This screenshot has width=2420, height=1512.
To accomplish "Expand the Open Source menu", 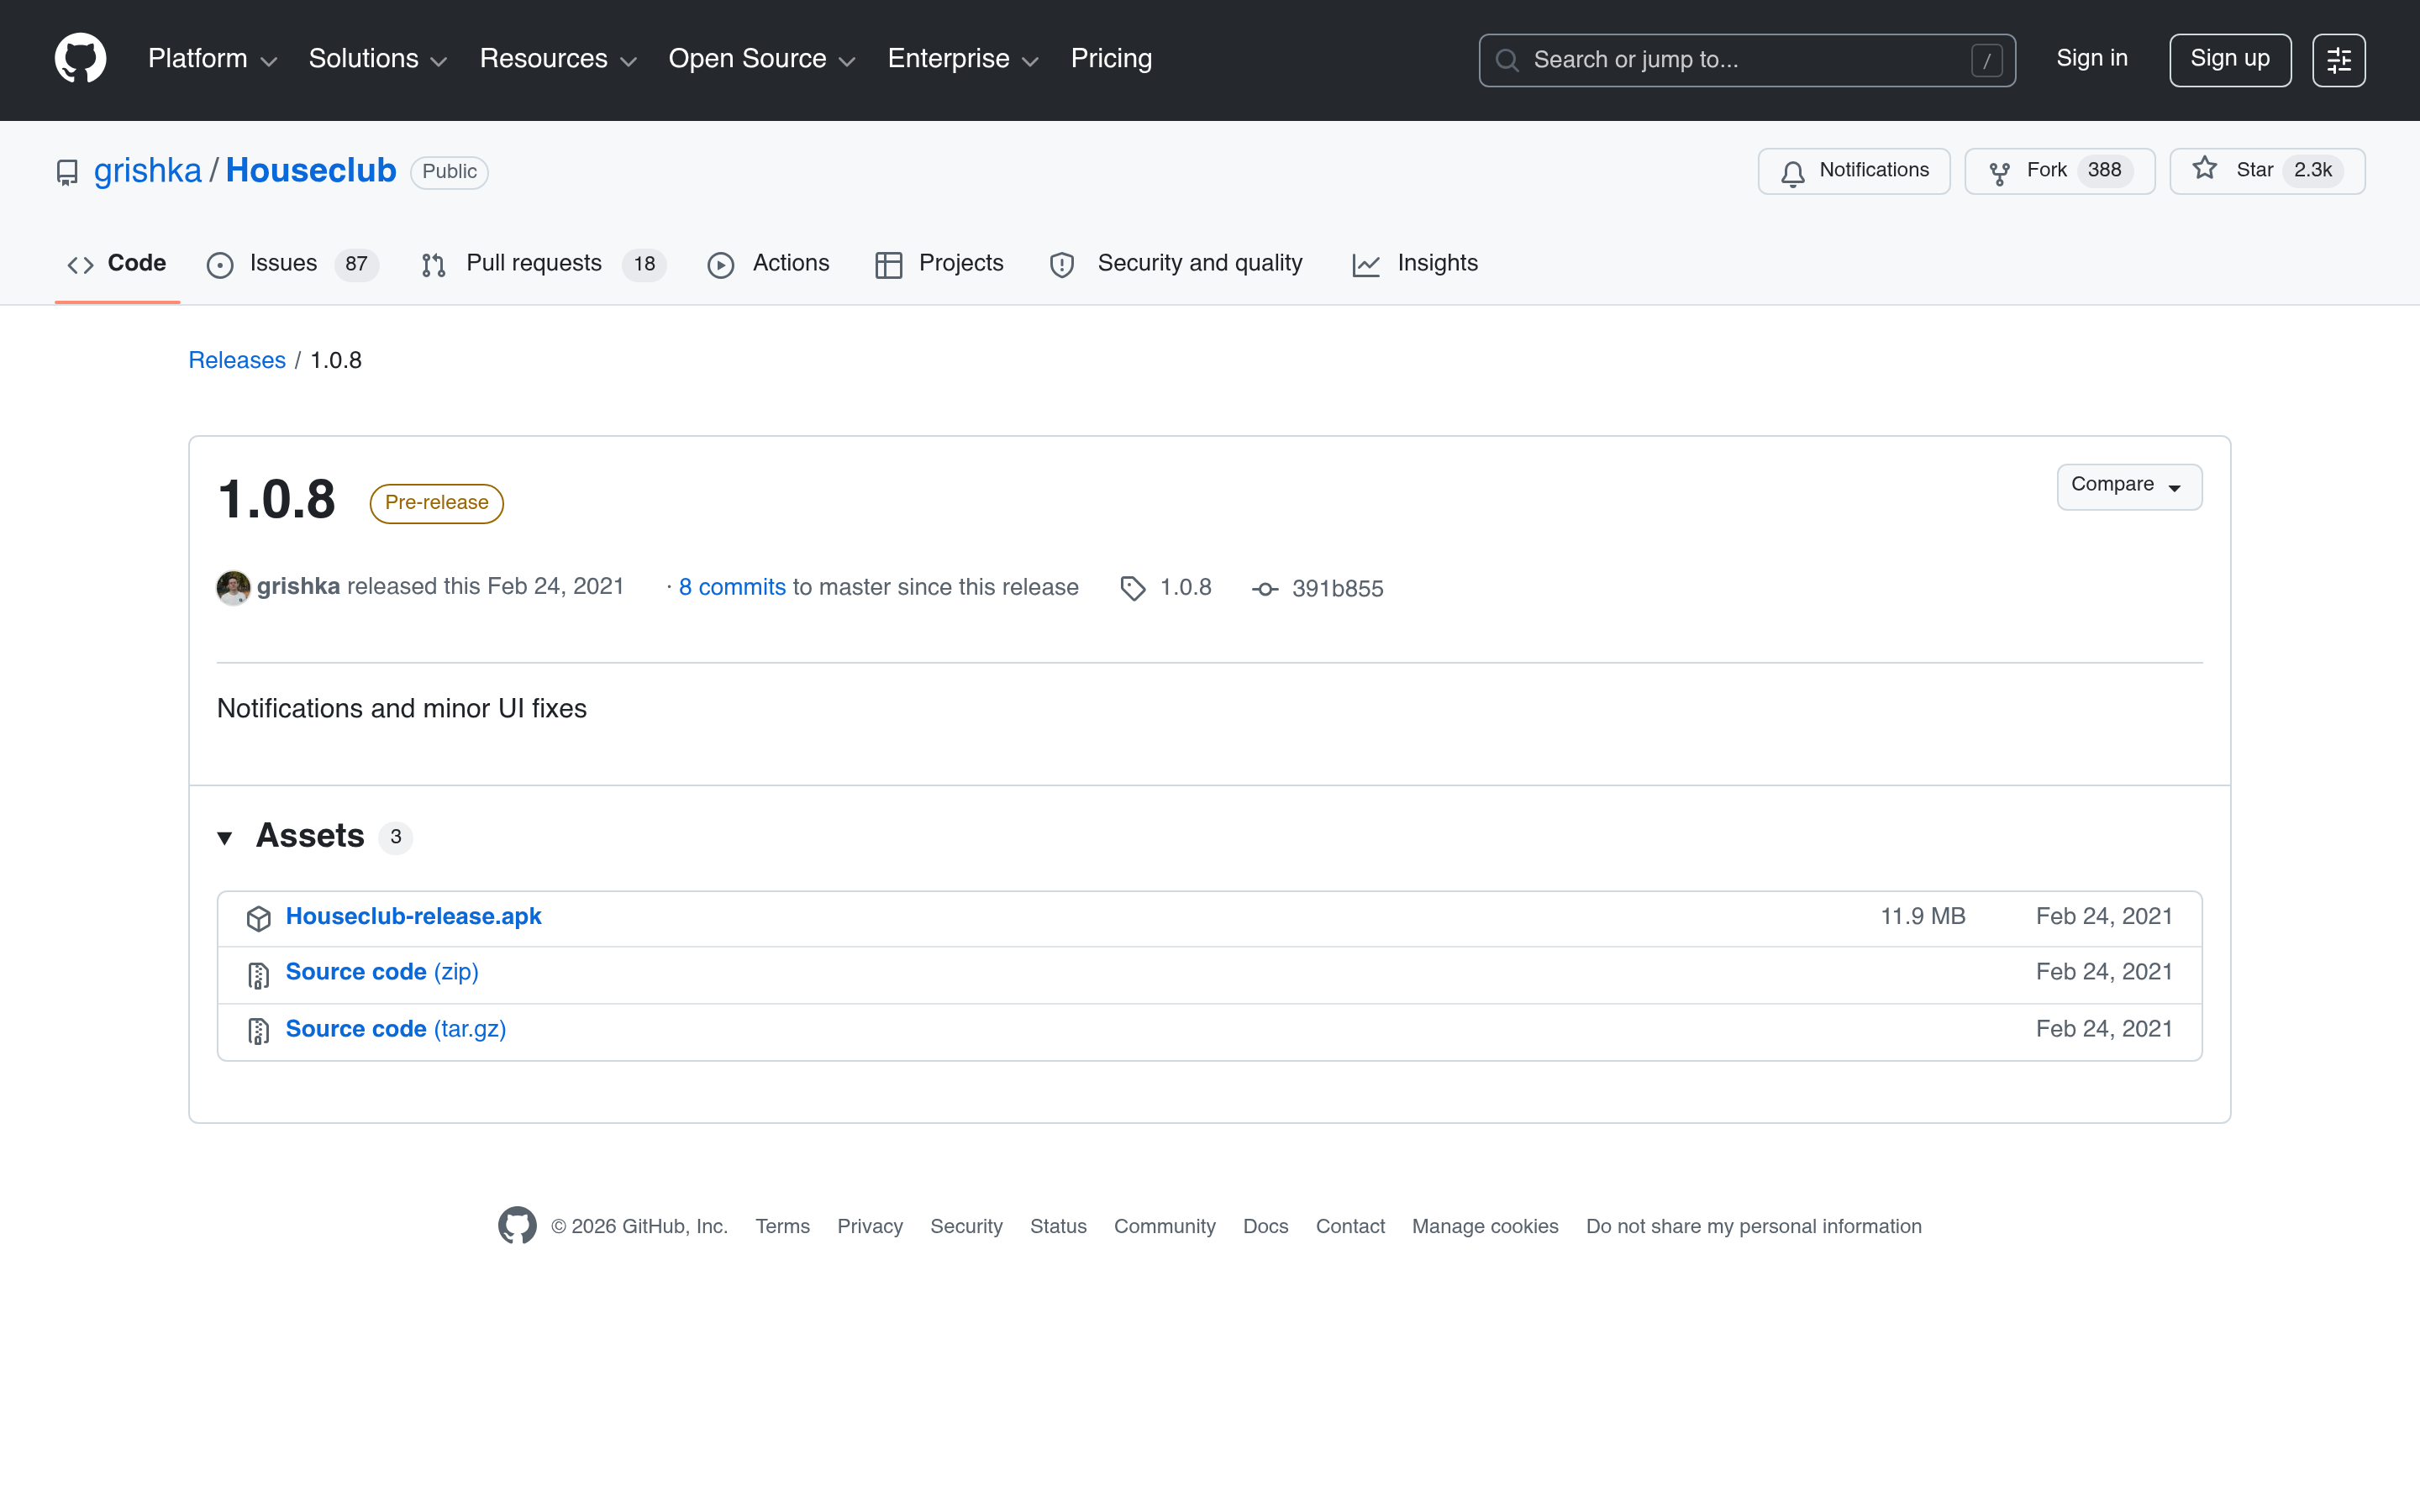I will (x=762, y=59).
